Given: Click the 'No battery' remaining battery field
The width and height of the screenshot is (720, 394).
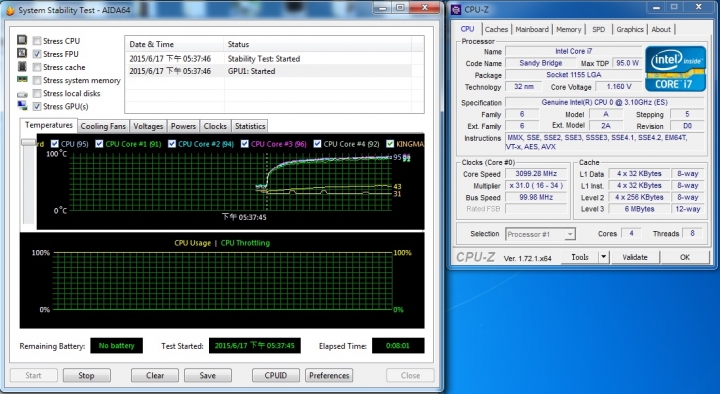Looking at the screenshot, I should [117, 346].
